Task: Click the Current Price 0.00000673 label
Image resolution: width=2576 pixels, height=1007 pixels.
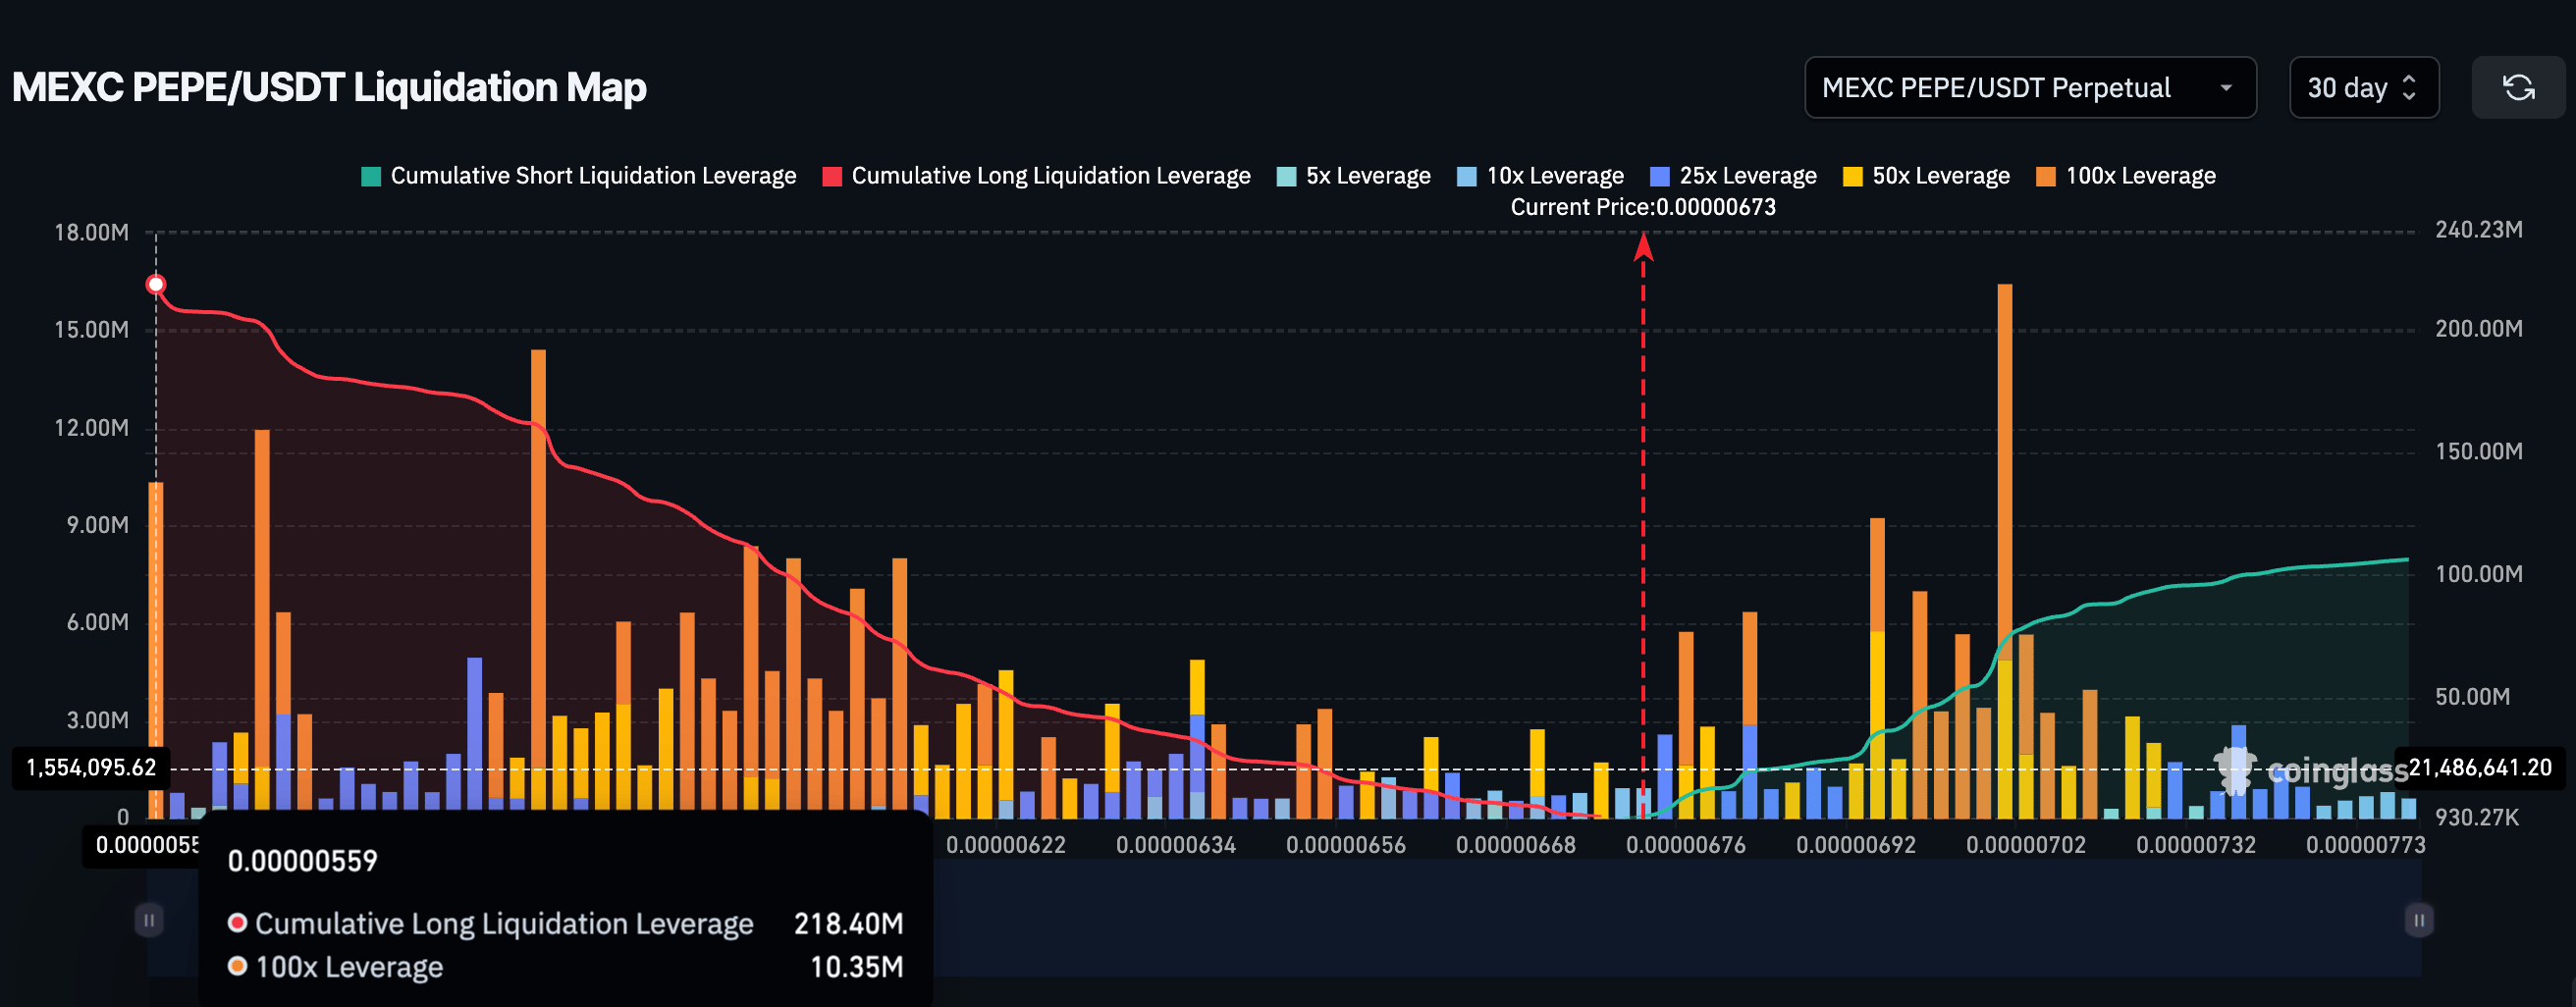Action: [1643, 207]
